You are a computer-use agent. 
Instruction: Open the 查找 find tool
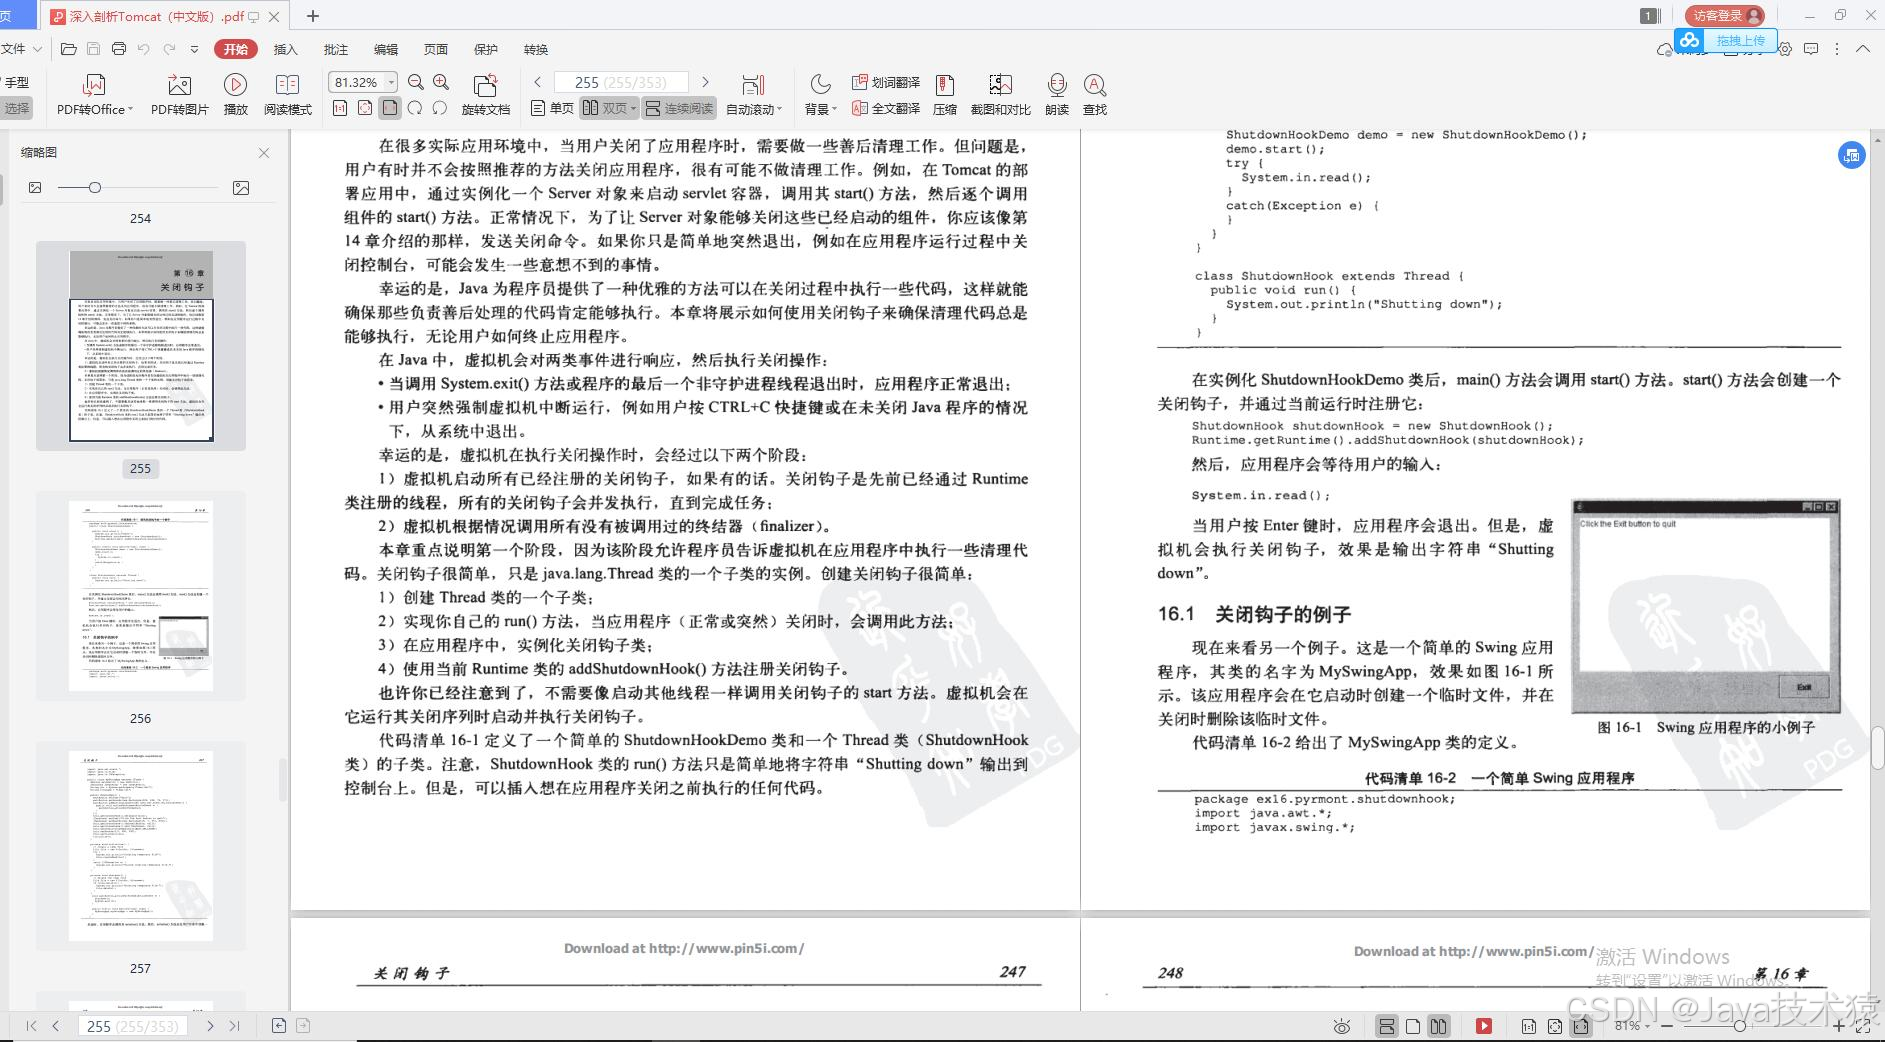pyautogui.click(x=1095, y=94)
